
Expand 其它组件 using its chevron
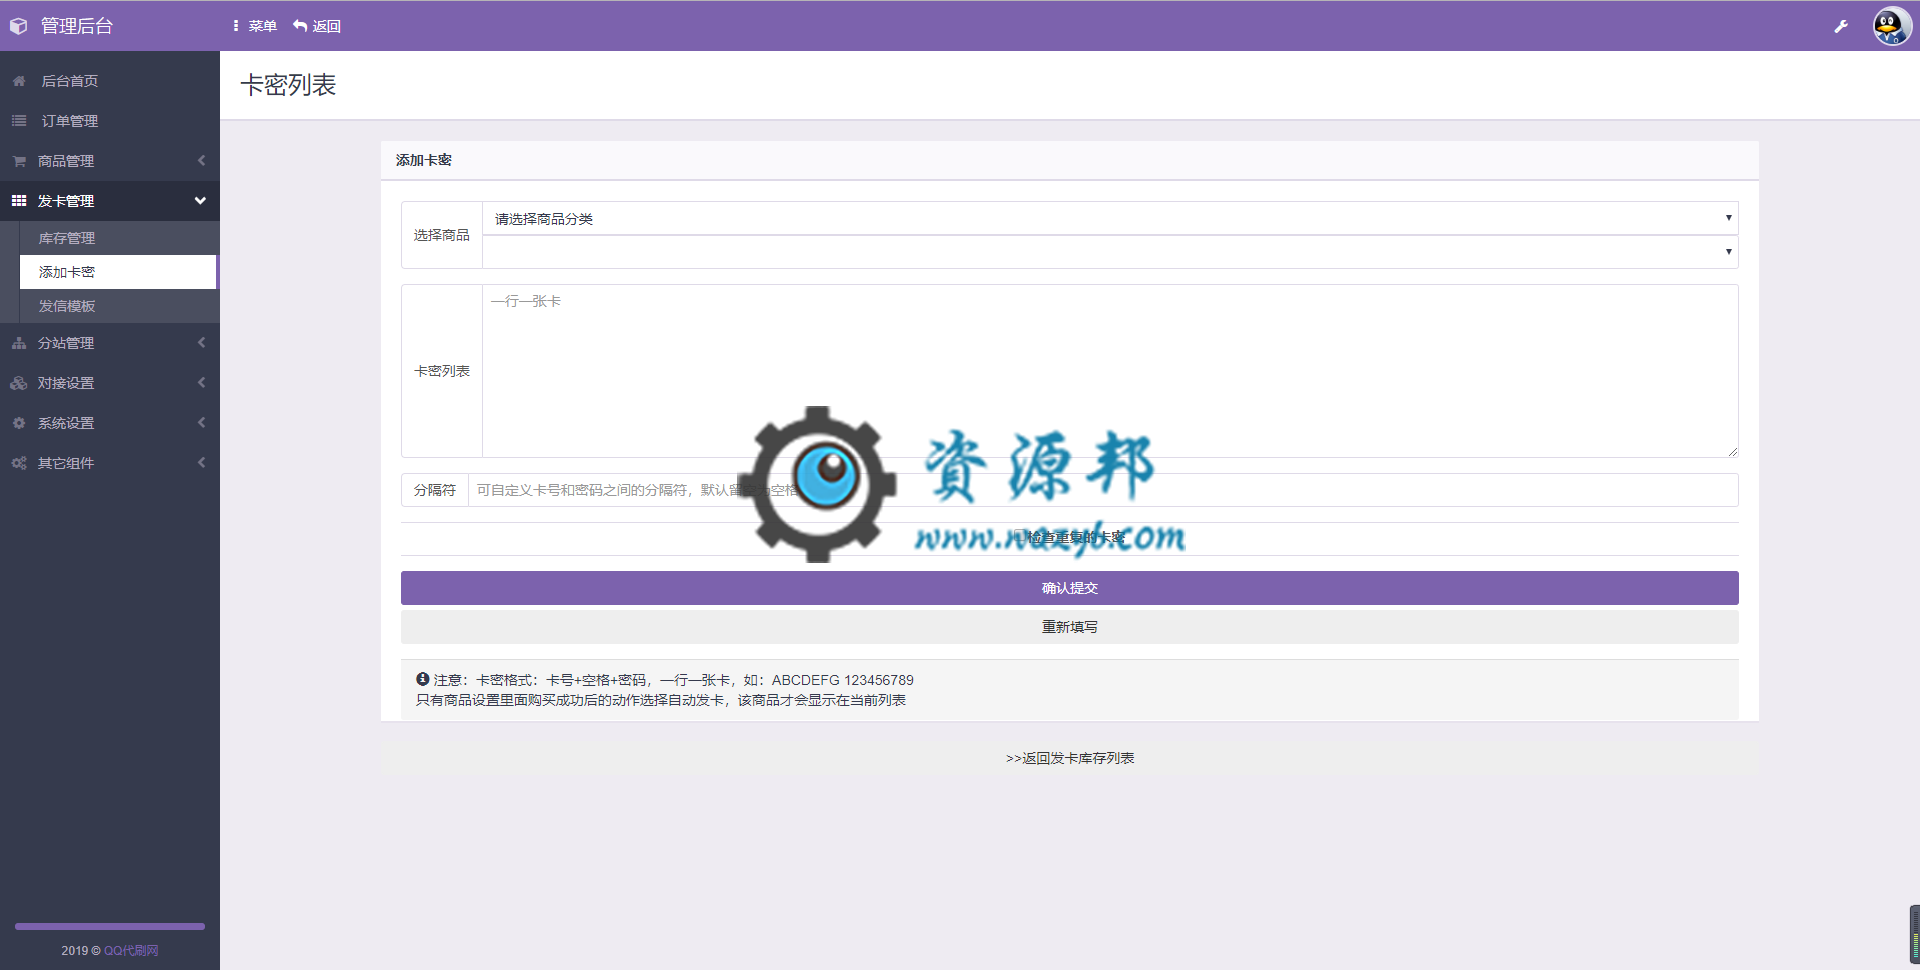coord(201,463)
